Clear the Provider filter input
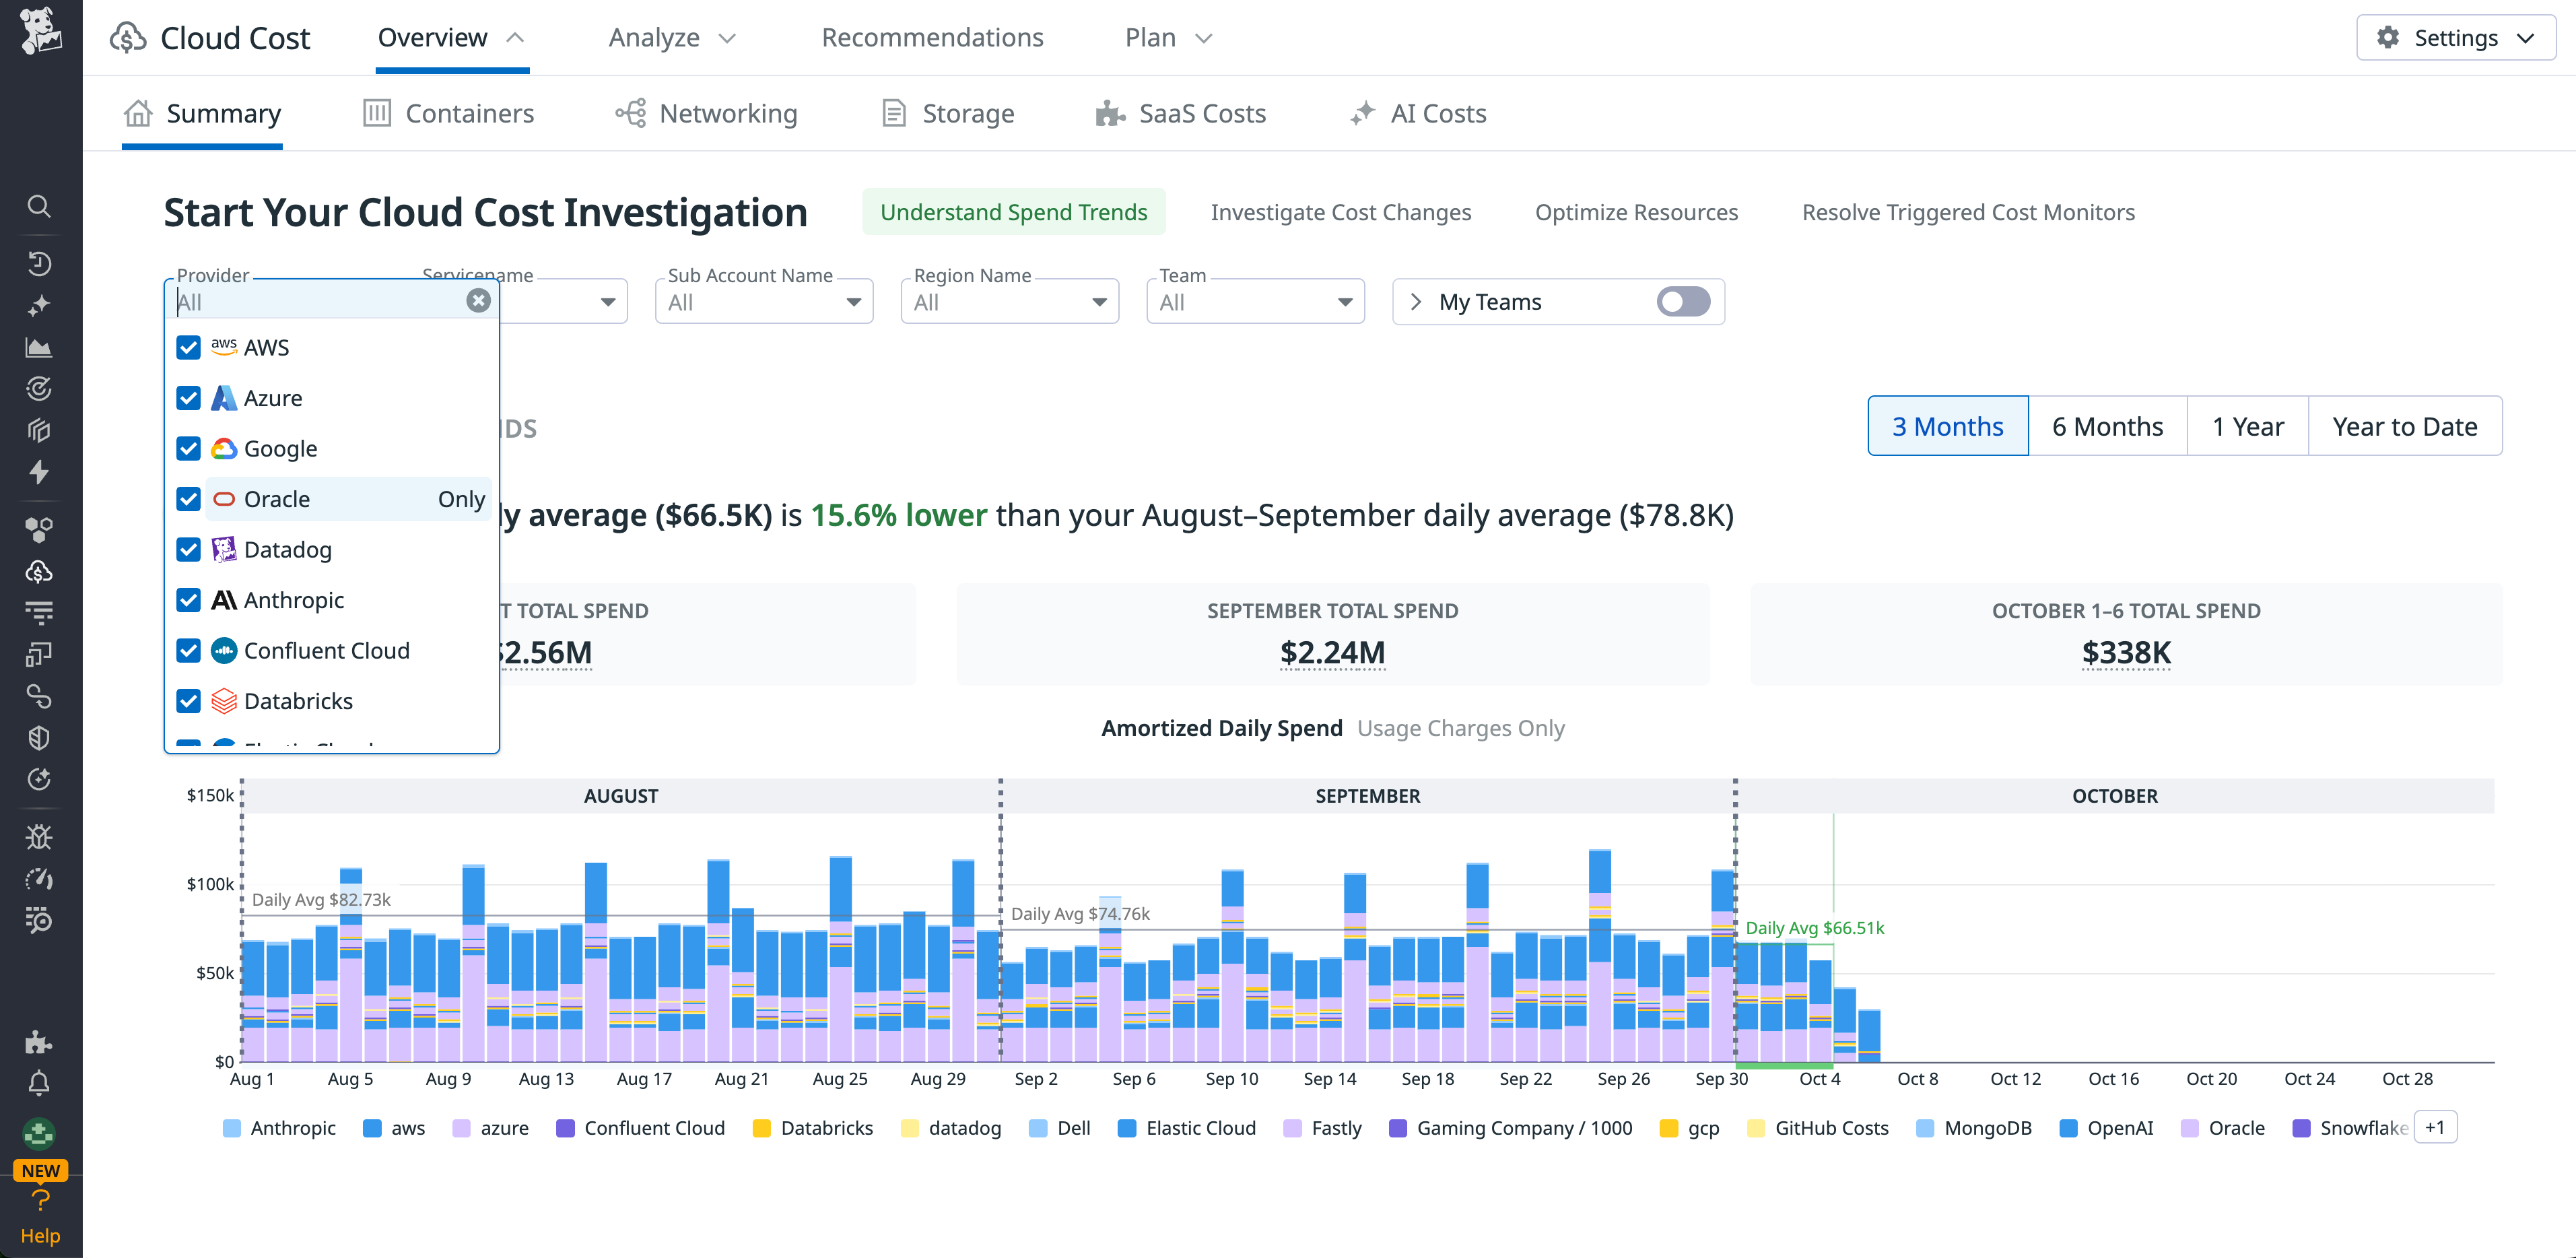 pos(479,301)
